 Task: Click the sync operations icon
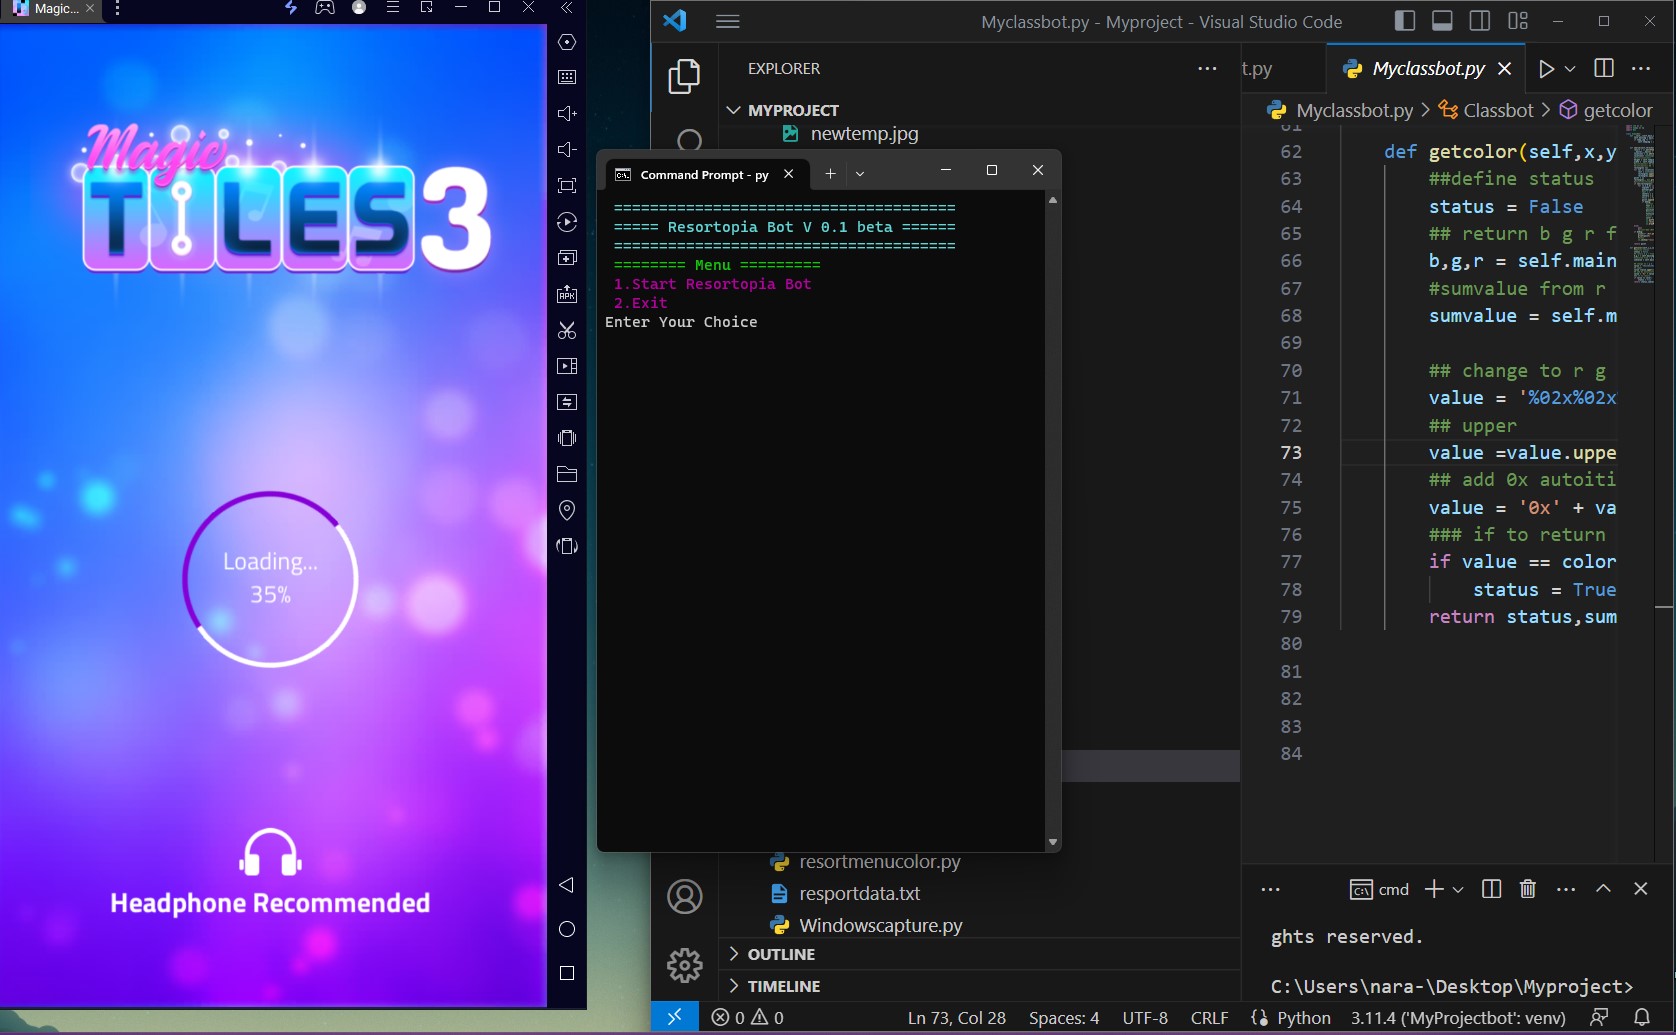coord(567,402)
